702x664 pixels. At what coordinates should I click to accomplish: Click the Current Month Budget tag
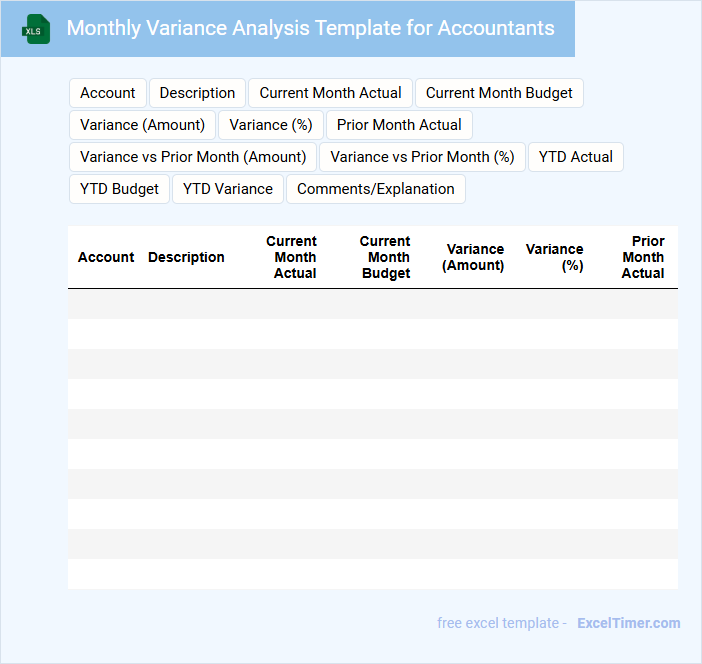(x=499, y=93)
